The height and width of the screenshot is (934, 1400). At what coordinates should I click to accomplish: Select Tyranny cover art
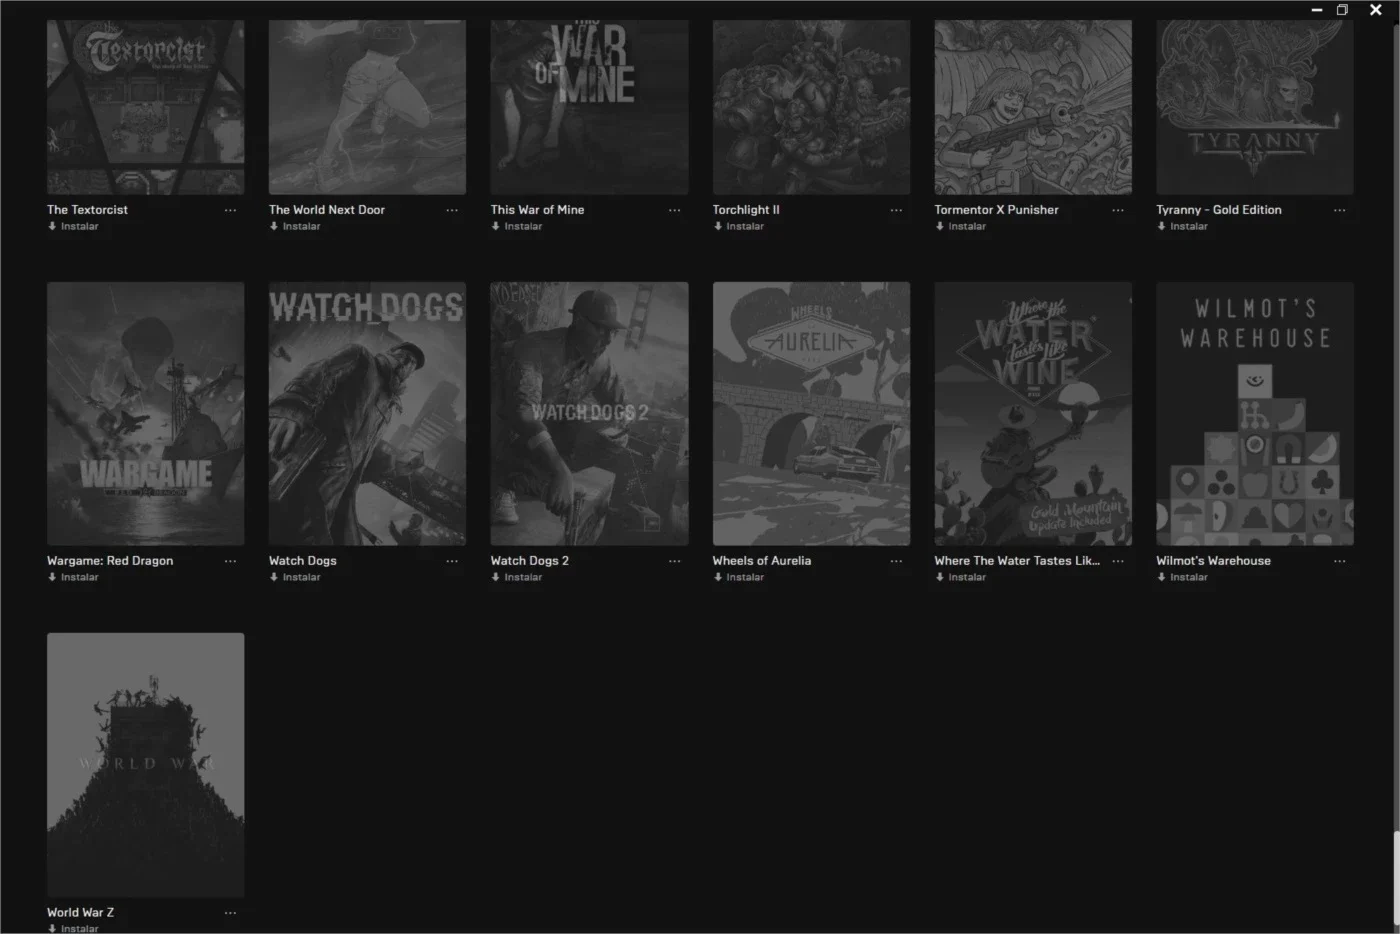pyautogui.click(x=1256, y=107)
